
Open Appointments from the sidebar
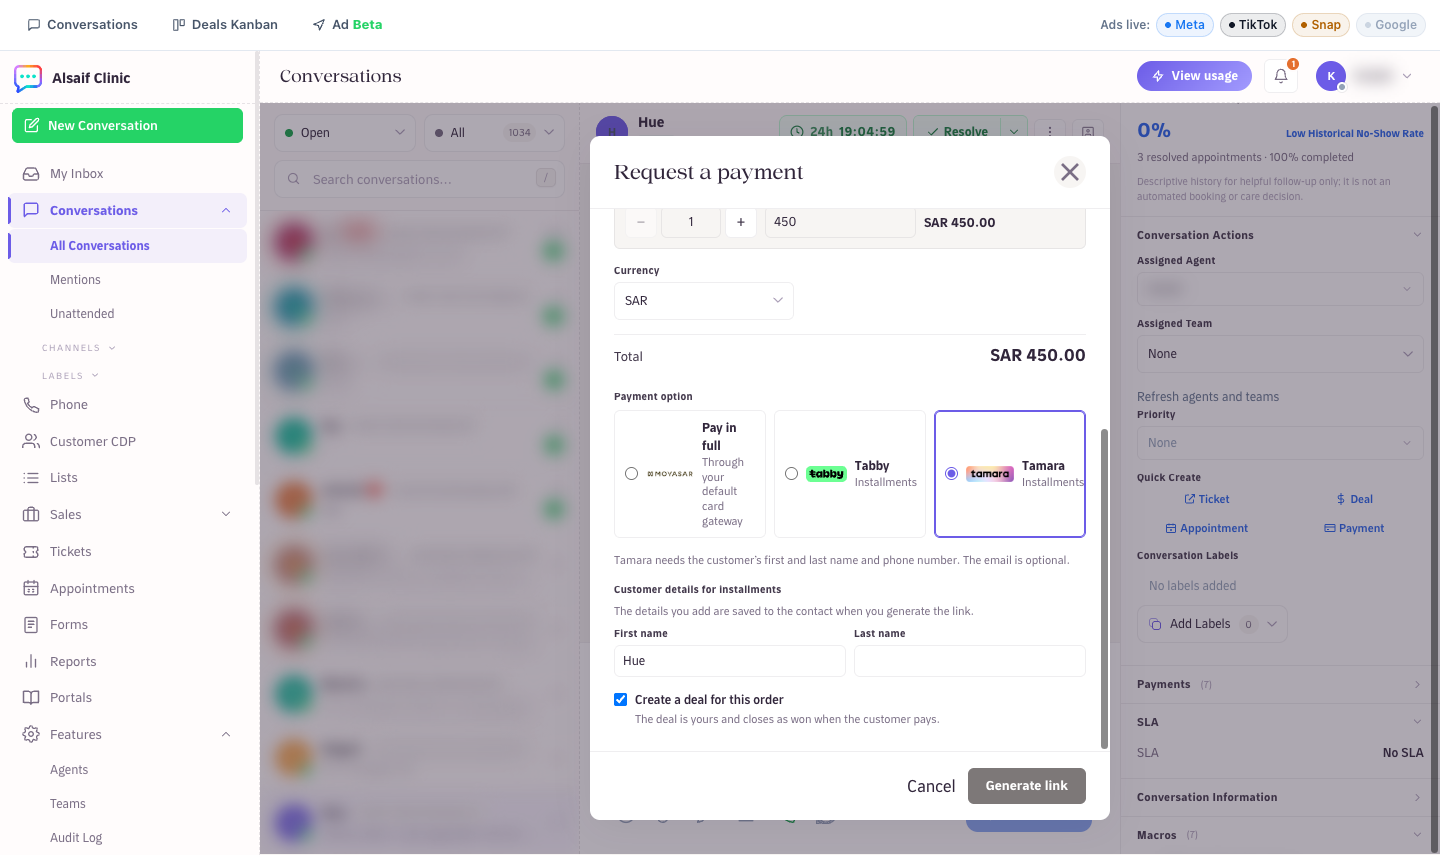127,589
